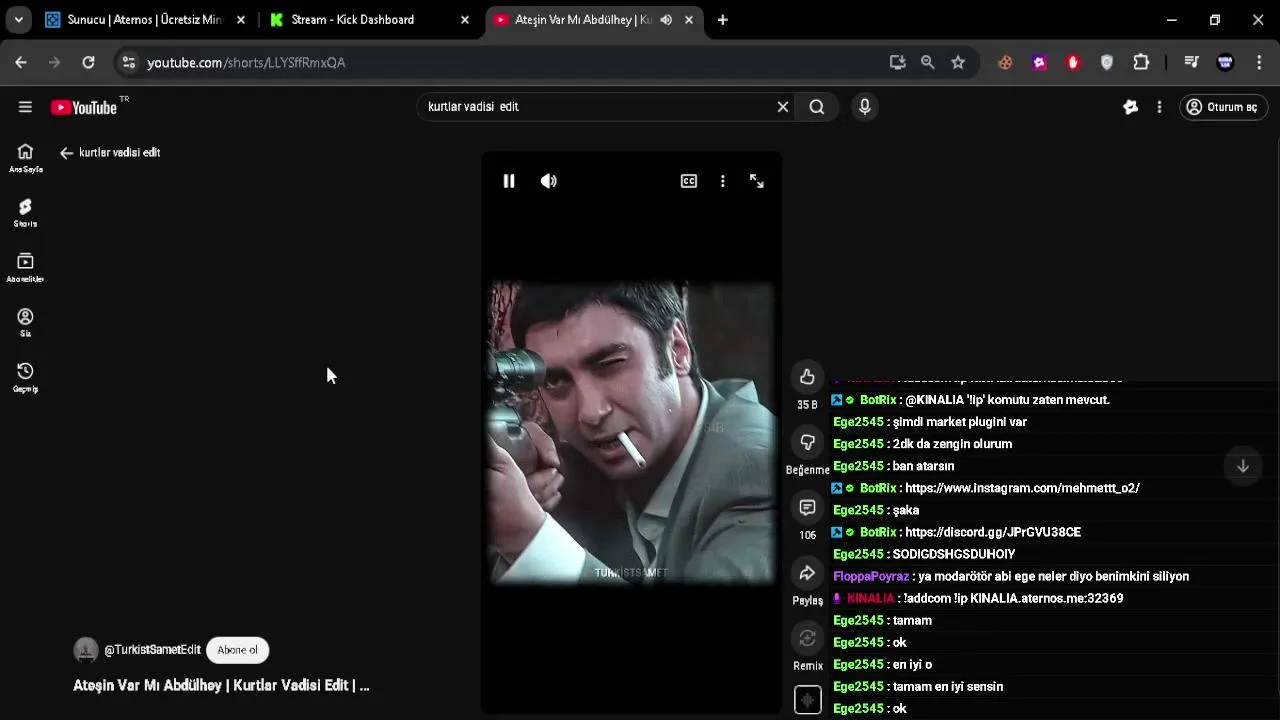Click the '2dk da zengin olurum' chat message
This screenshot has height=720, width=1280.
click(x=952, y=444)
